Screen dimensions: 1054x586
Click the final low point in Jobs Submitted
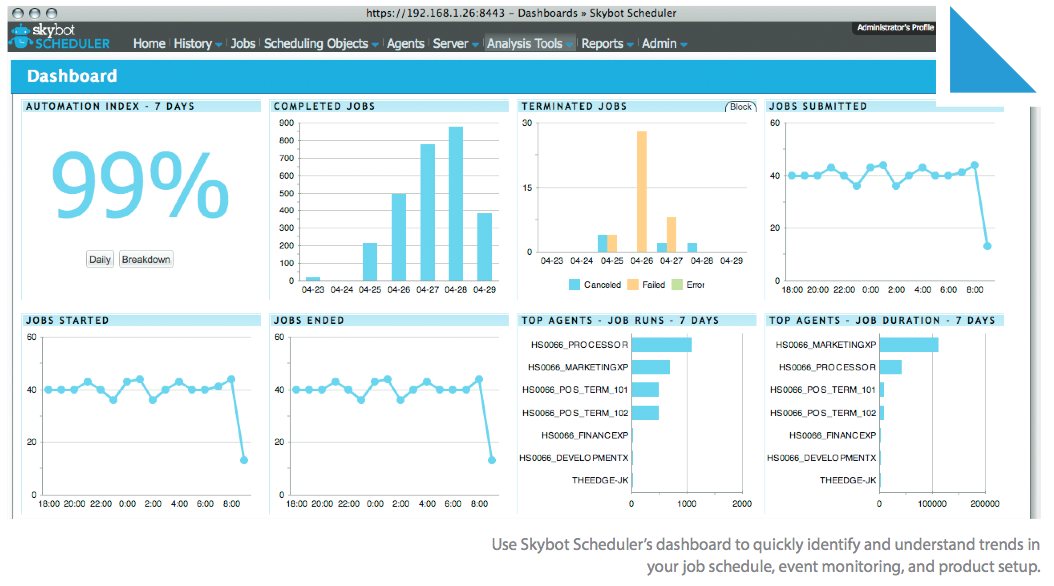987,246
